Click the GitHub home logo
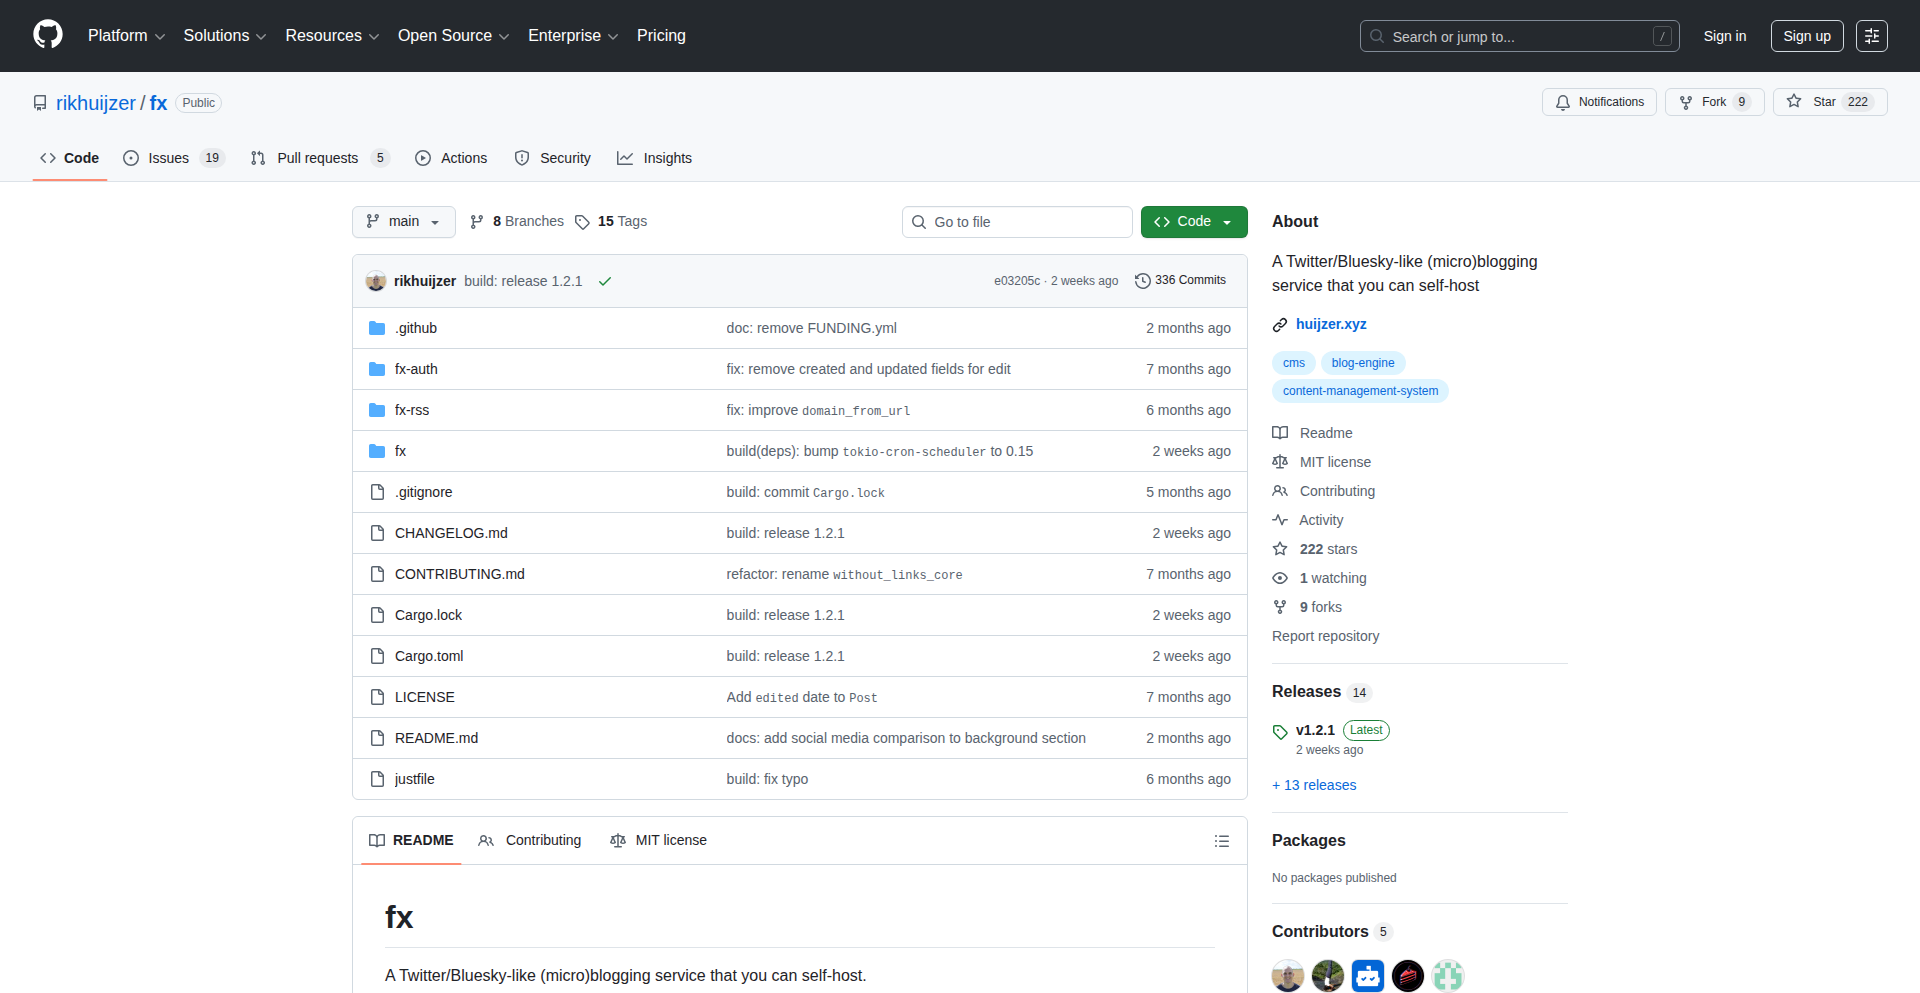The width and height of the screenshot is (1920, 993). 46,35
